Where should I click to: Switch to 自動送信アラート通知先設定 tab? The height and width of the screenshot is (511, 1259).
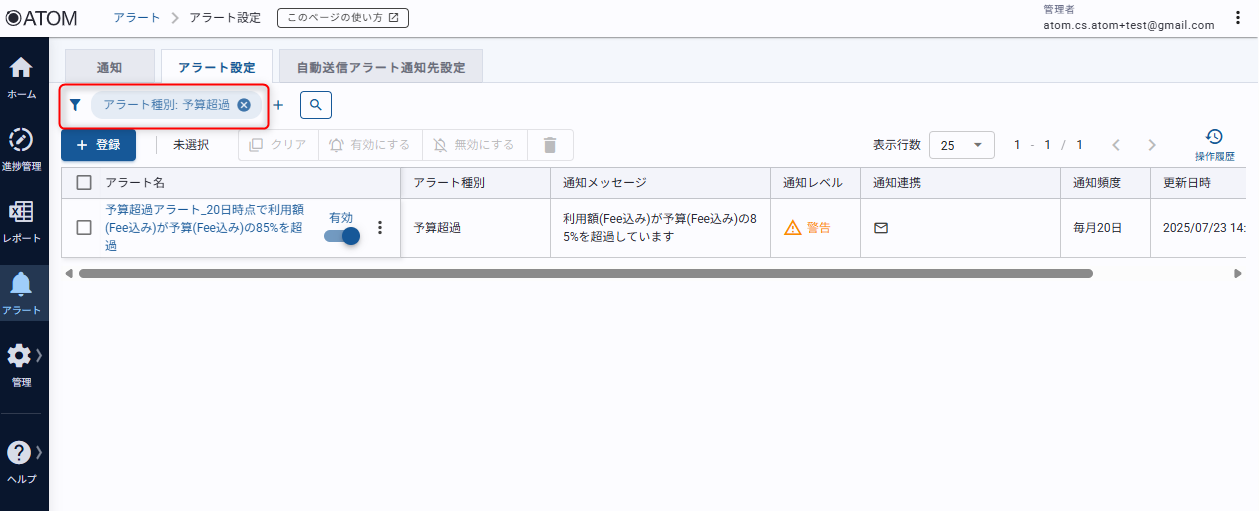pyautogui.click(x=380, y=67)
